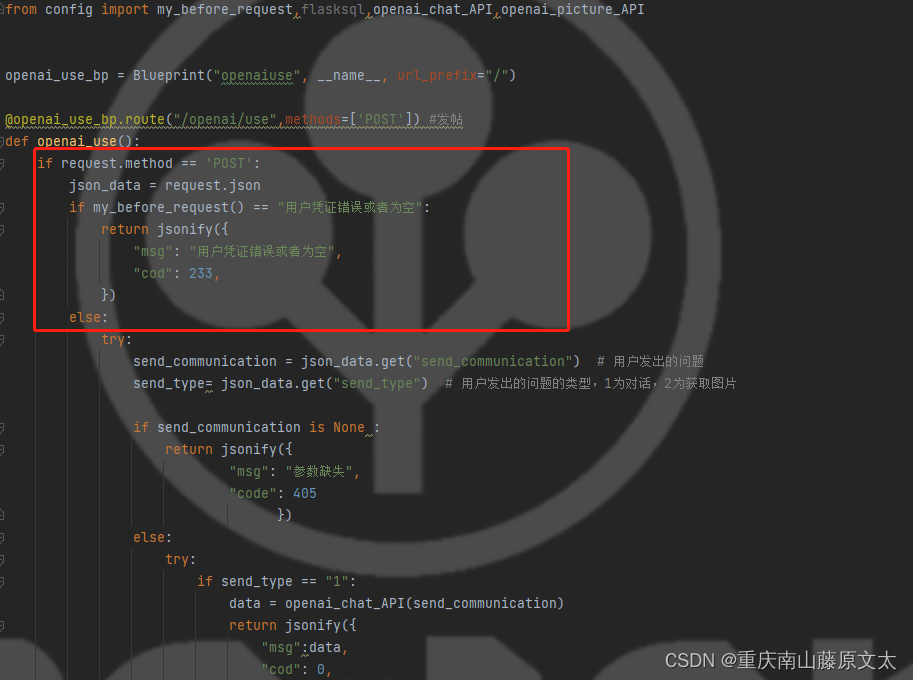Collapse the if request.method == 'POST' block
913x680 pixels.
click(2, 164)
